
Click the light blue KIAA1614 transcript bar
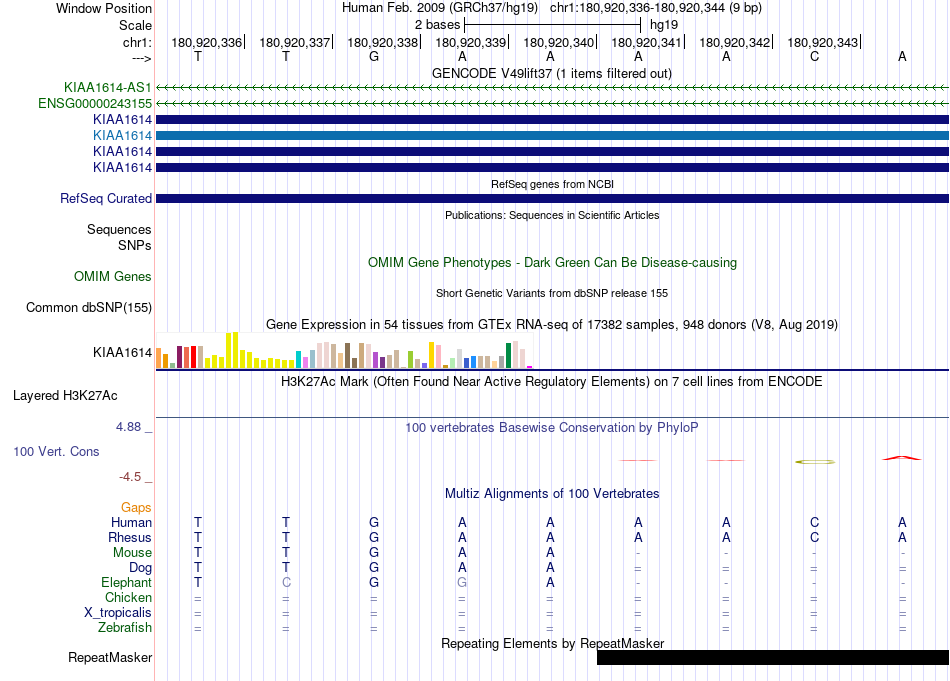553,136
